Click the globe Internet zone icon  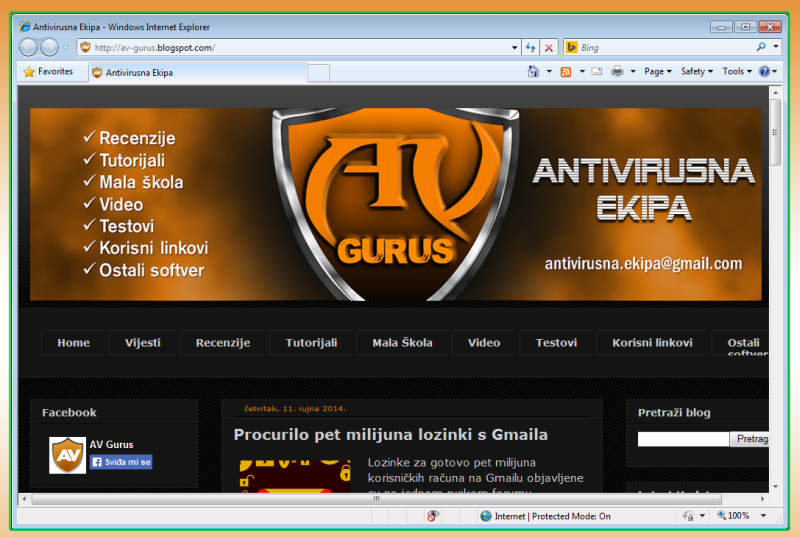click(x=486, y=516)
